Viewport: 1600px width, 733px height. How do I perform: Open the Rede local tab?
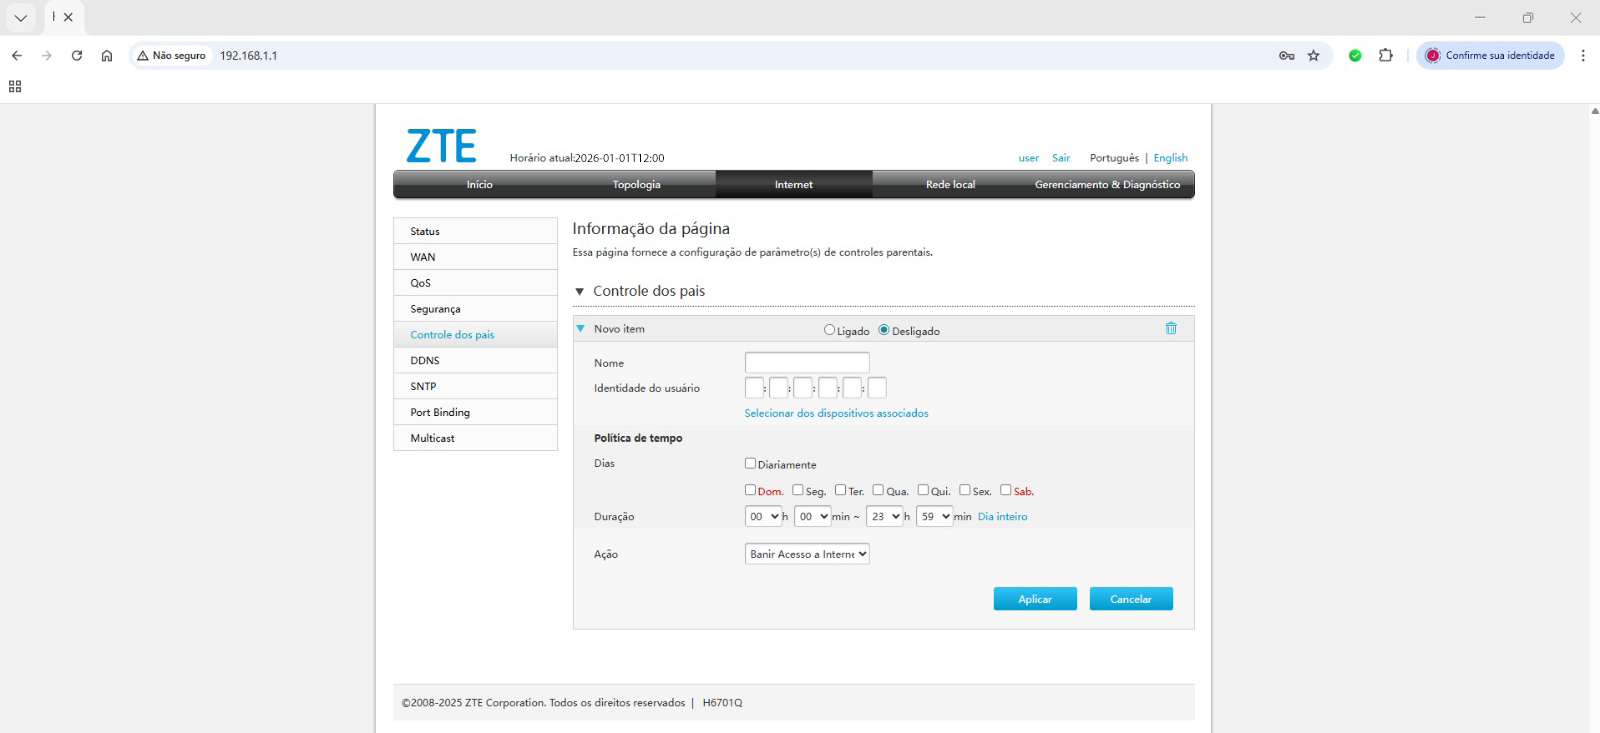(950, 185)
